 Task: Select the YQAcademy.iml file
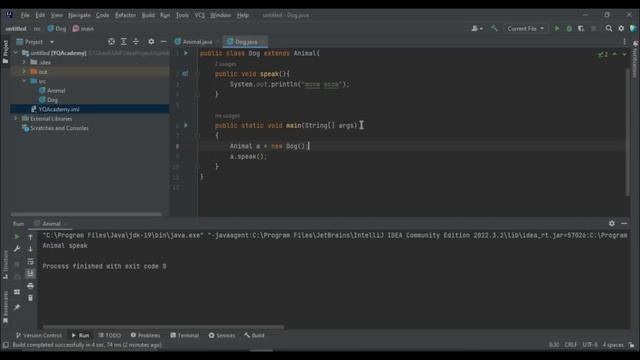pyautogui.click(x=55, y=109)
